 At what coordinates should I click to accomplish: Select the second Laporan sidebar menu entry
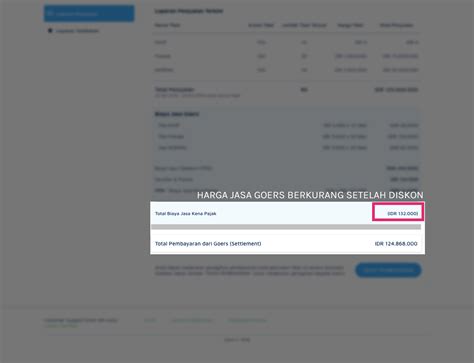[x=77, y=31]
